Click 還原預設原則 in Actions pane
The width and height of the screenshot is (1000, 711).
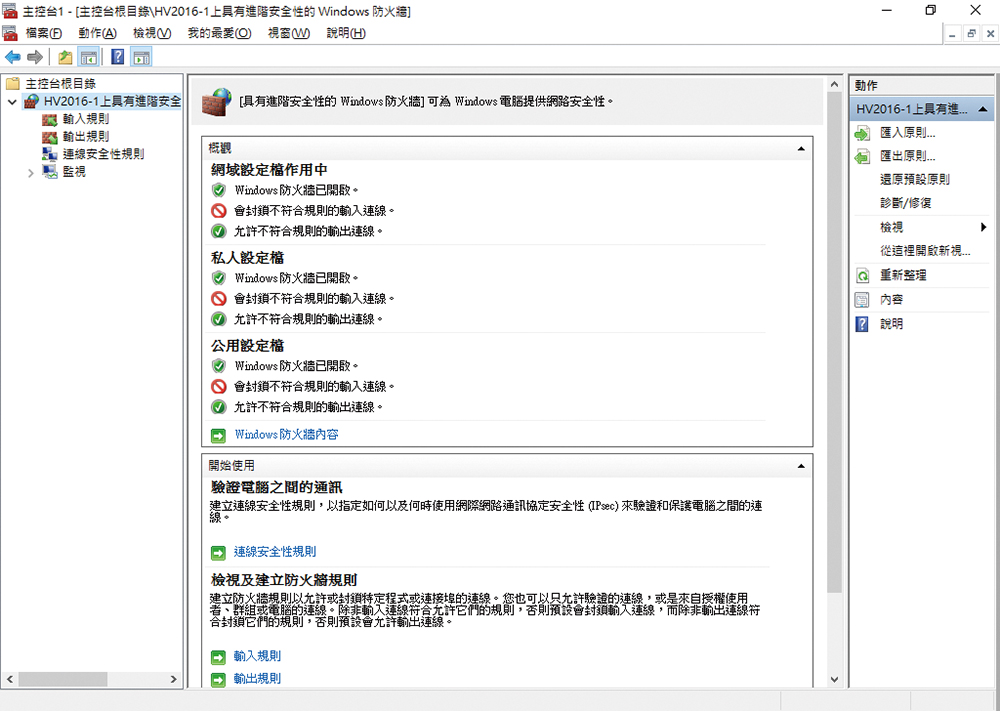[x=915, y=180]
